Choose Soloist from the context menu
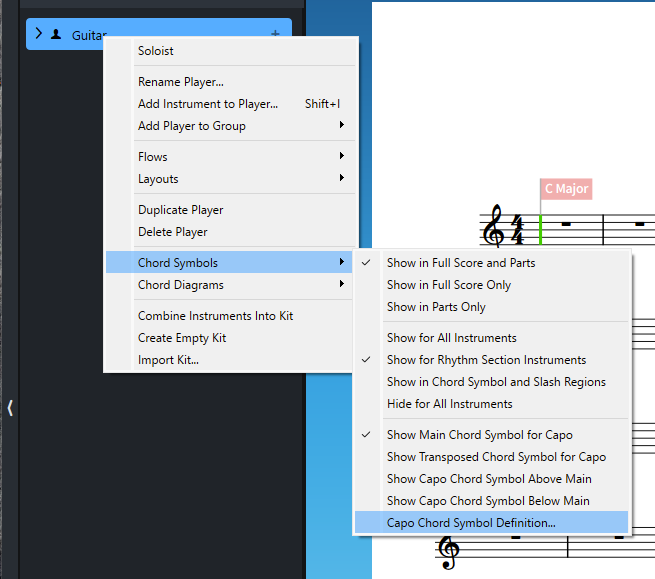The height and width of the screenshot is (579, 655). (230, 51)
